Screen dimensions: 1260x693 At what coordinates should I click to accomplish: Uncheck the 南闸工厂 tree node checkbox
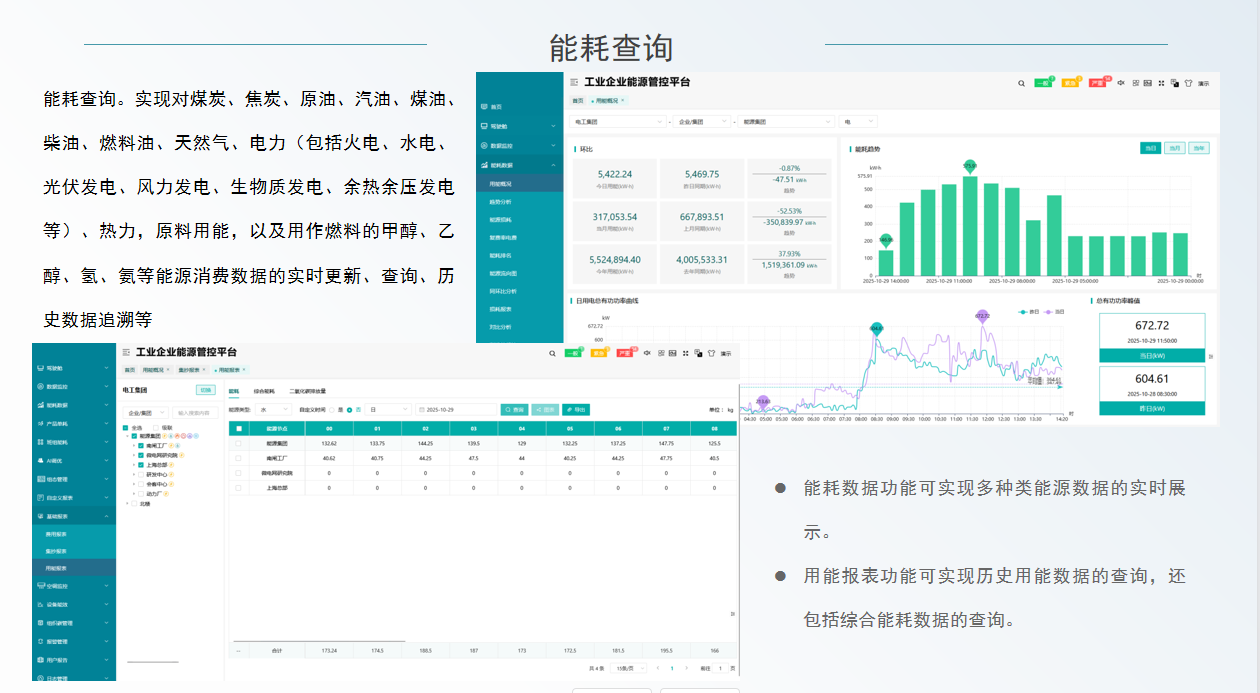tap(141, 445)
